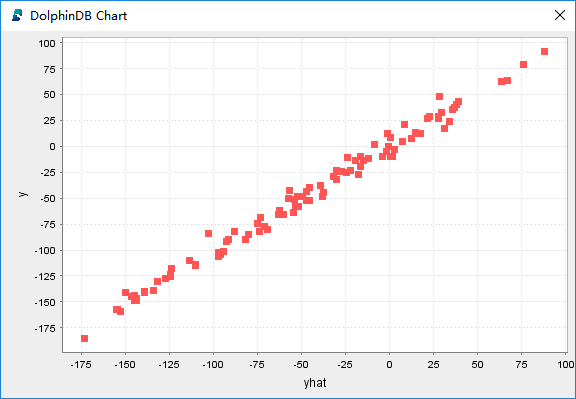Click the data point near yhat 76, y 79
The image size is (576, 399).
(x=523, y=65)
